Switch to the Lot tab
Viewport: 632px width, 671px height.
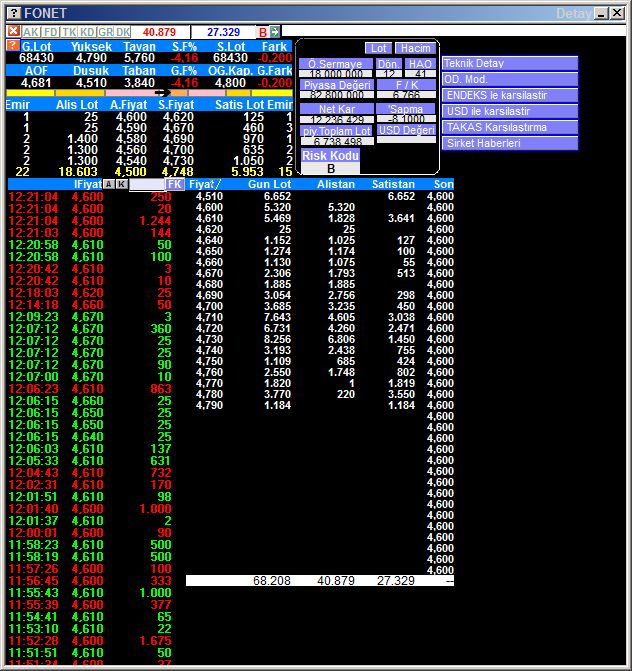pos(378,48)
